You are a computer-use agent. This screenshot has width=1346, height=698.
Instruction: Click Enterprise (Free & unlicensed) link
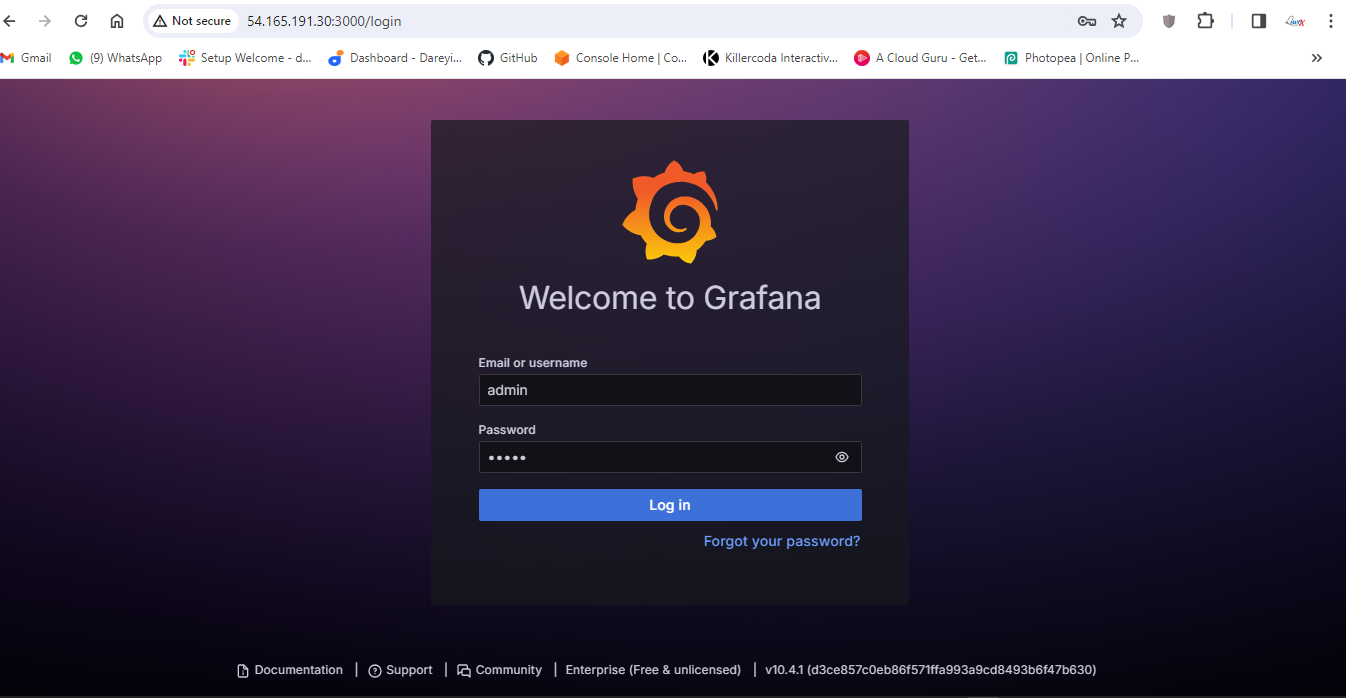[x=653, y=670]
